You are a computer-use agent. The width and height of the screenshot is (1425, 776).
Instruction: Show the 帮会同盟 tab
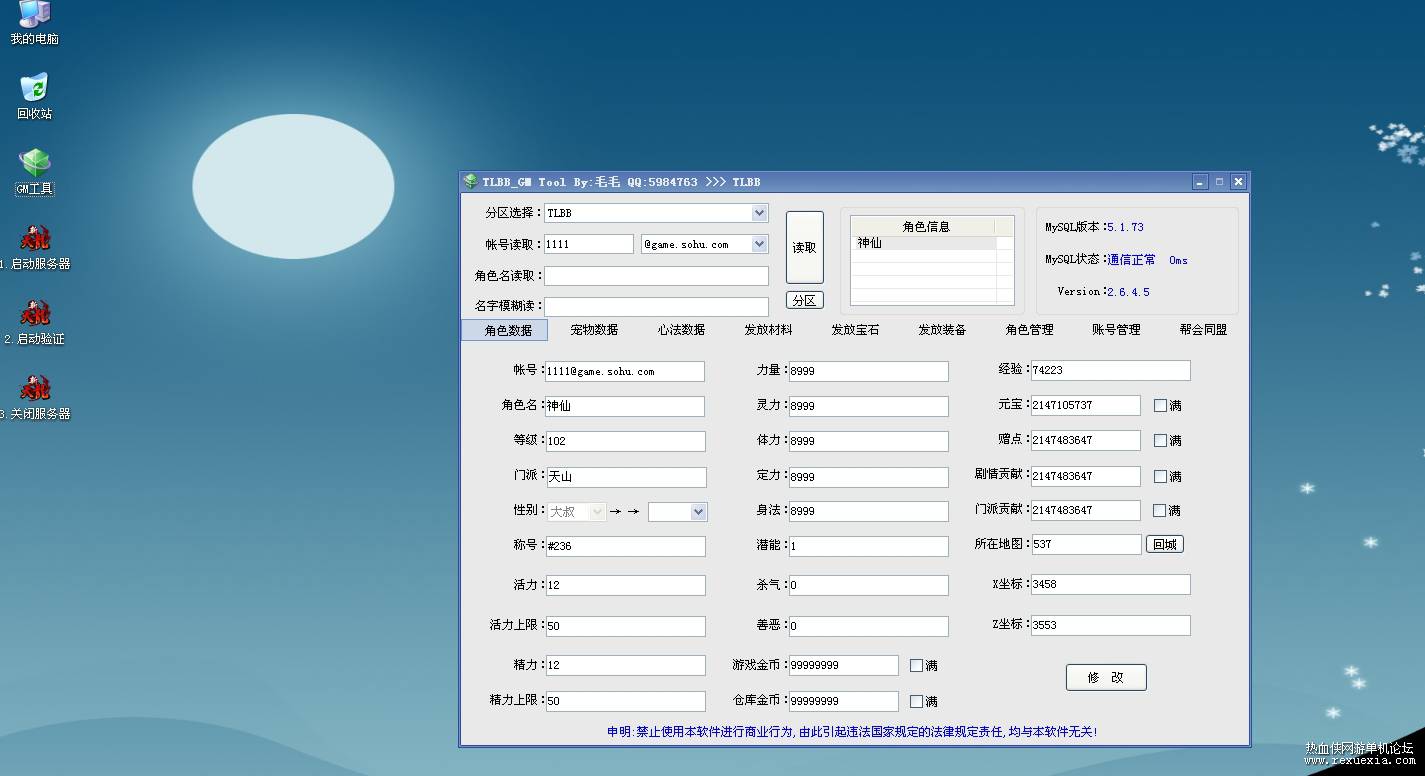(1203, 330)
